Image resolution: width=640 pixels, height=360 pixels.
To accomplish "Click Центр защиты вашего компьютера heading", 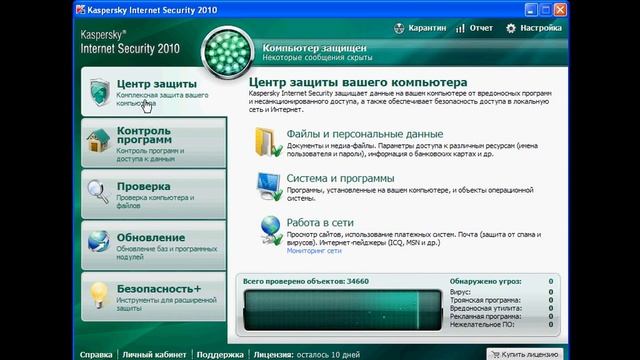I will click(358, 82).
